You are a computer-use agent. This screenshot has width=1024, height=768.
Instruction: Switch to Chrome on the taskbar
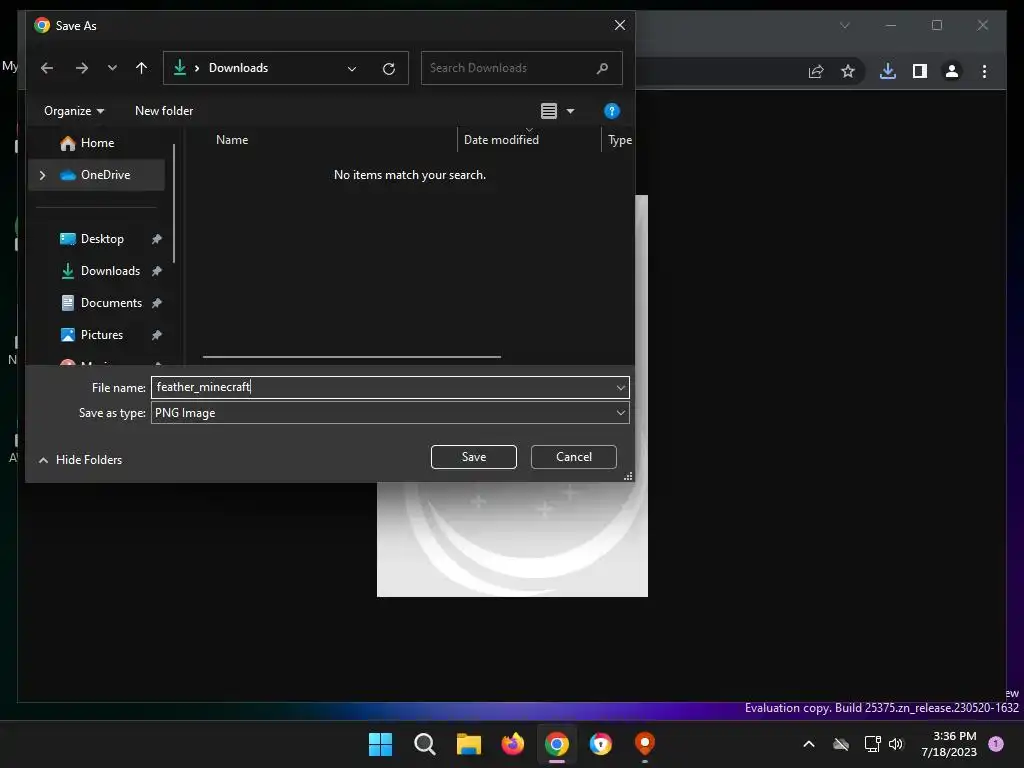(556, 744)
